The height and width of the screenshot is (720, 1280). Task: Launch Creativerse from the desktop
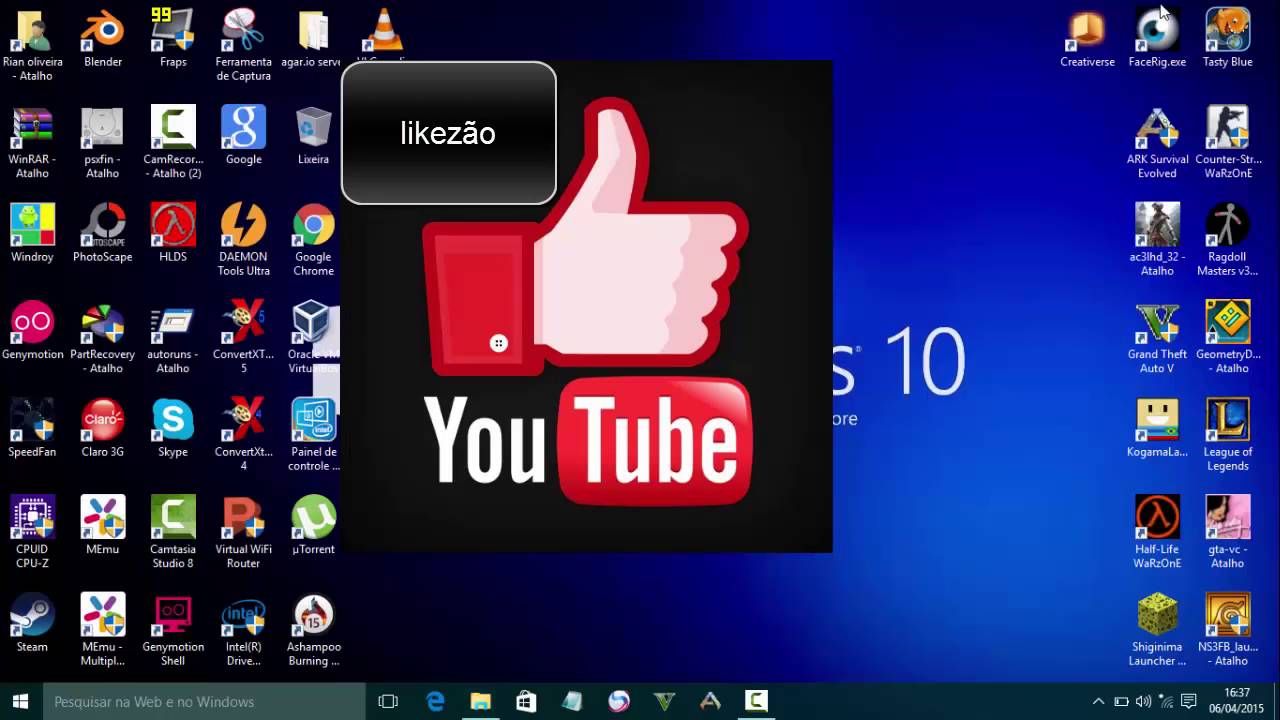[1087, 38]
